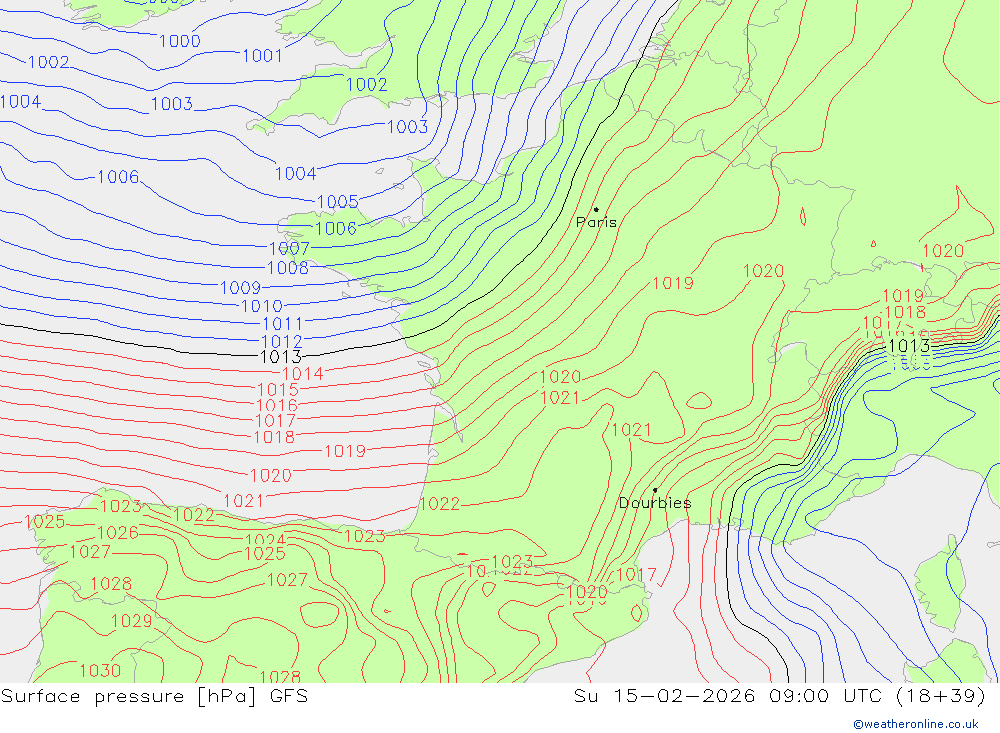Click the Dourbies location label

tap(655, 503)
